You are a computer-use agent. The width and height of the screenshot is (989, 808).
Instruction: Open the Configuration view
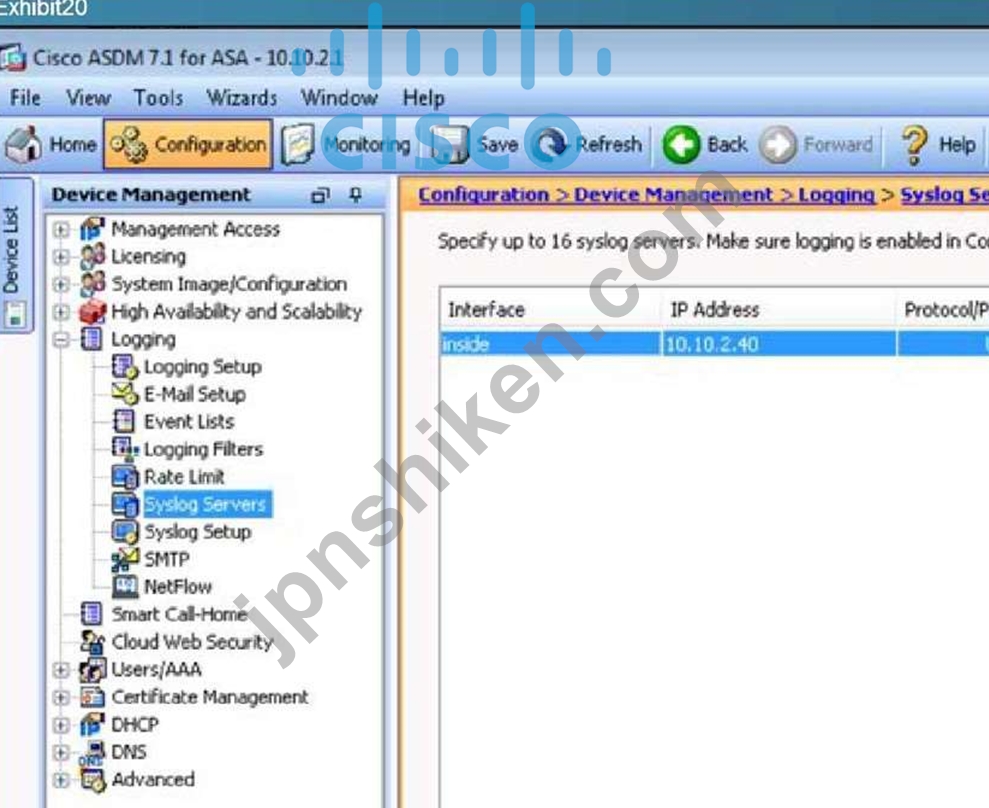click(188, 144)
